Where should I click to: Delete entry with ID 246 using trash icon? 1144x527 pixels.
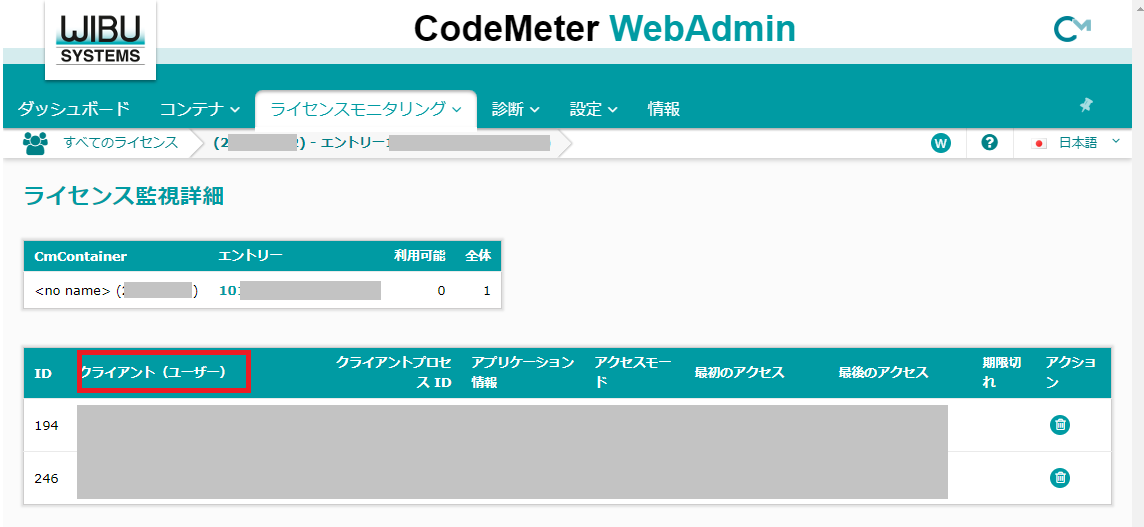coord(1059,478)
